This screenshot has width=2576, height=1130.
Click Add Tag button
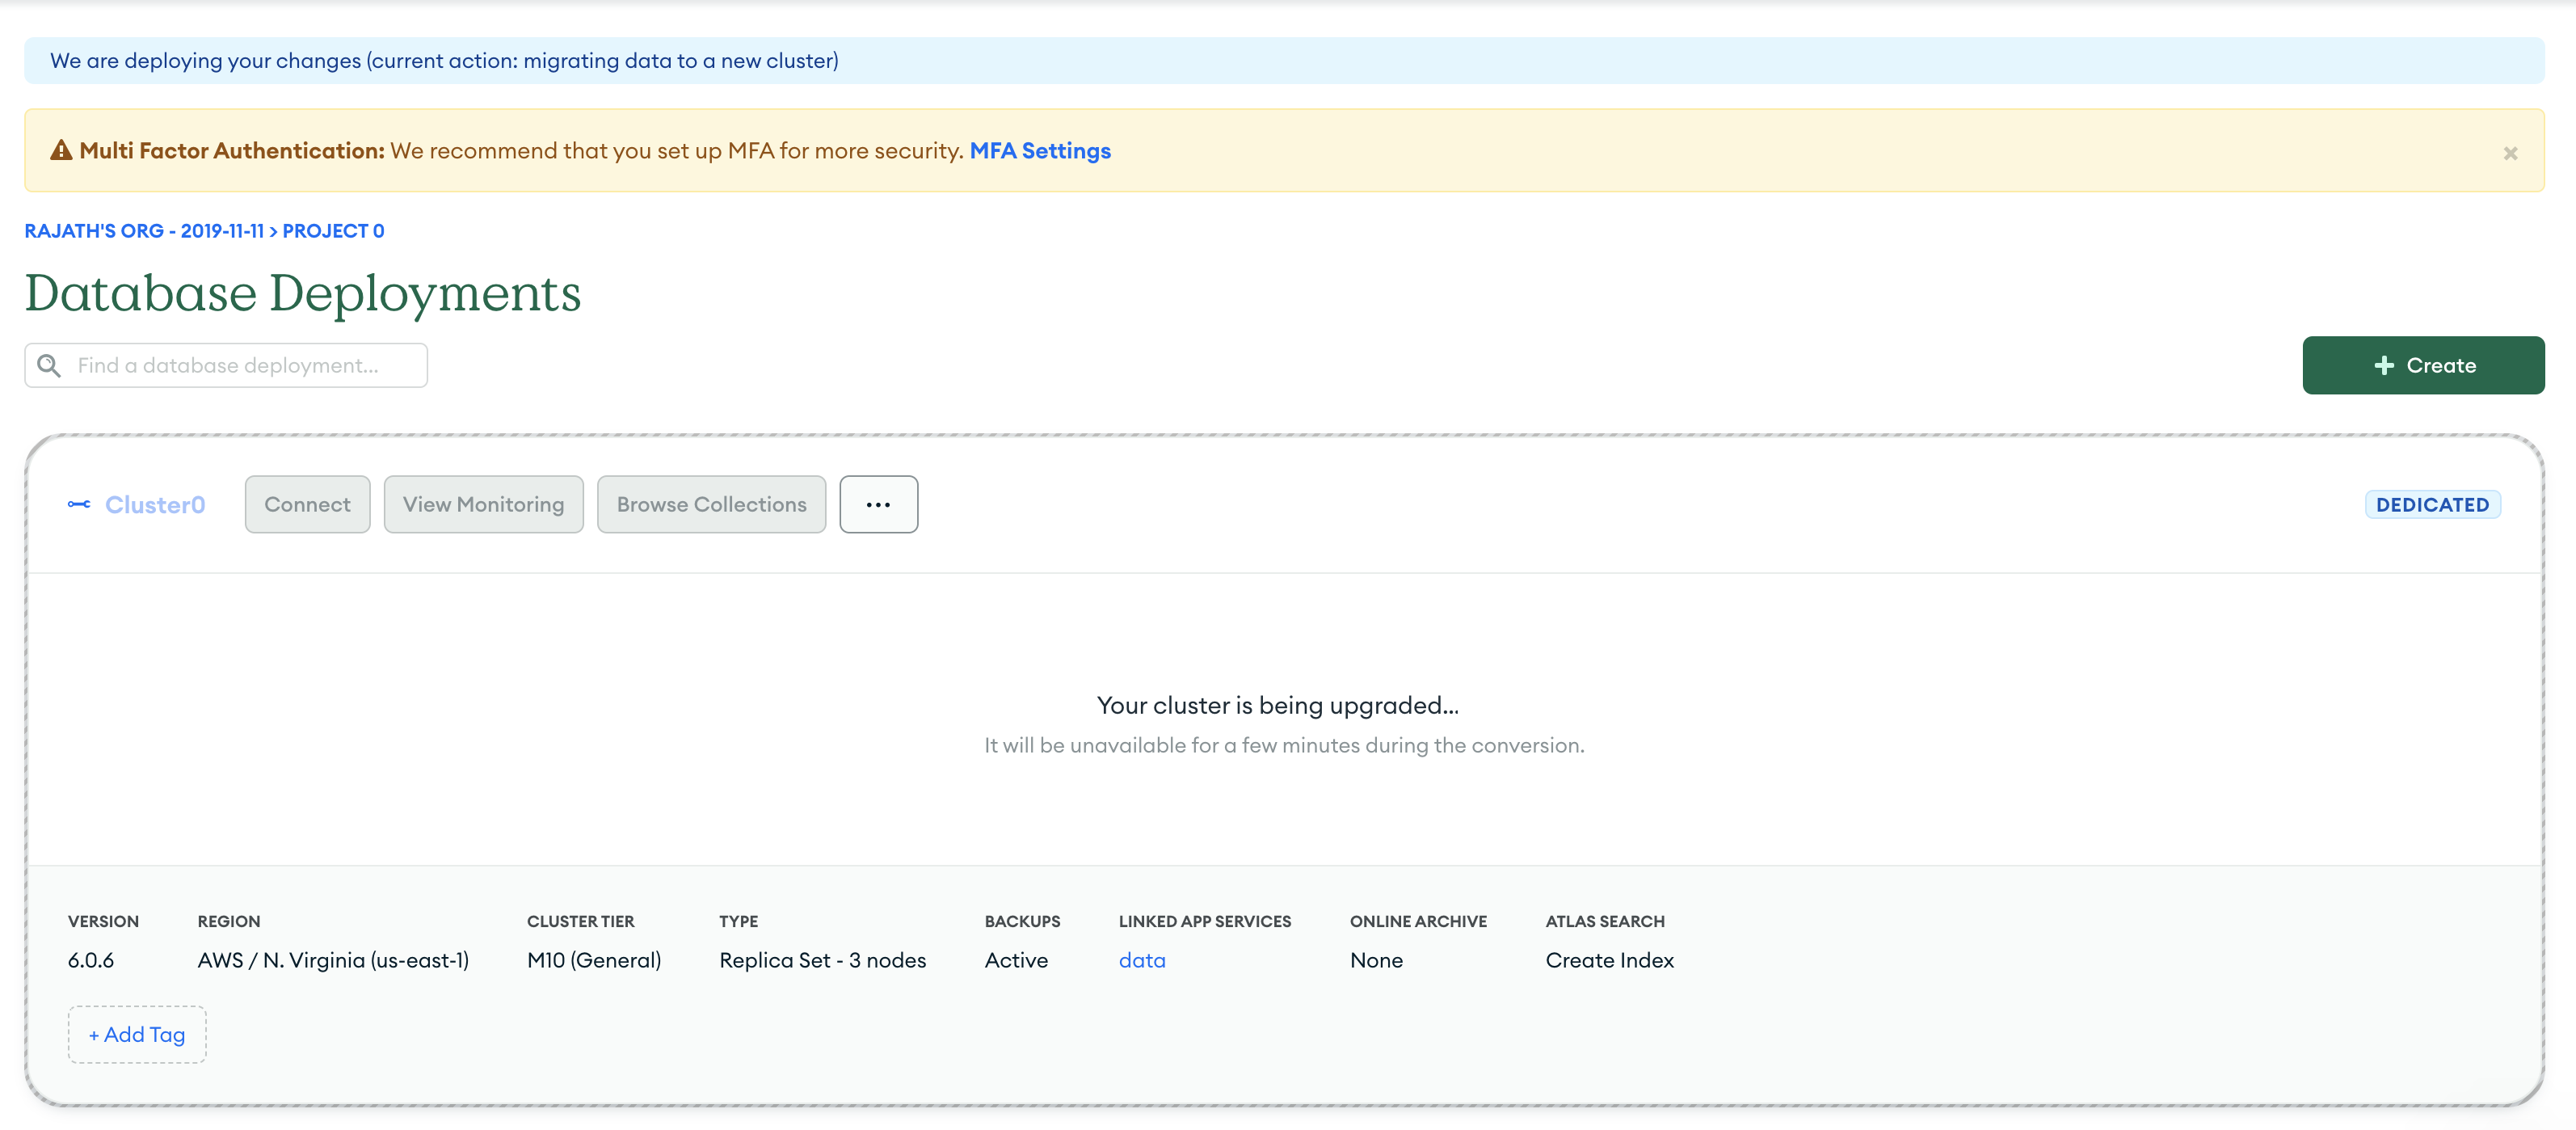point(137,1034)
